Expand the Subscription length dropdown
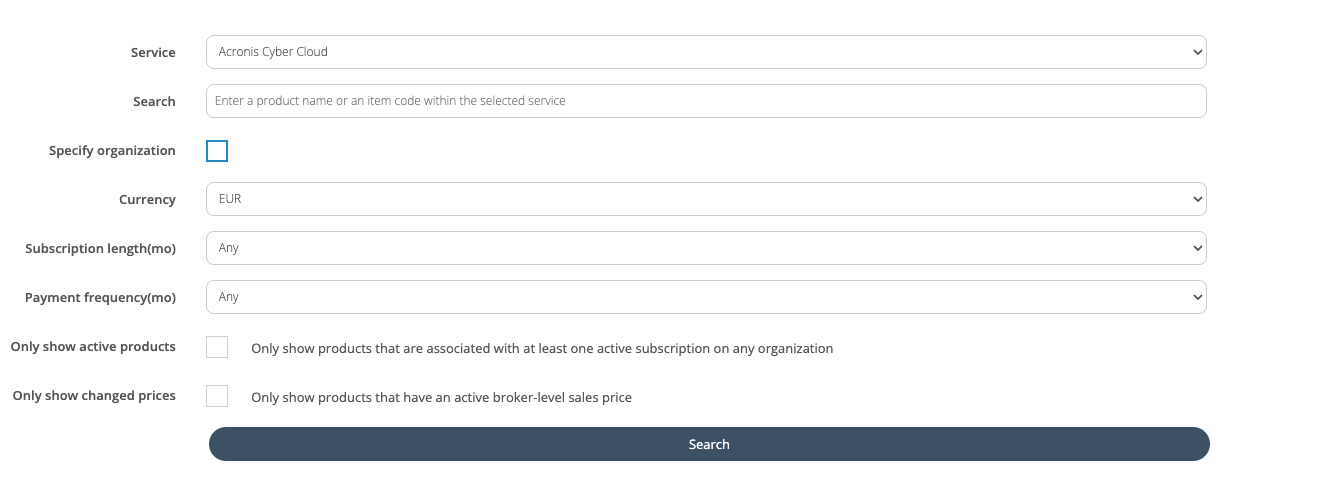 pos(705,248)
